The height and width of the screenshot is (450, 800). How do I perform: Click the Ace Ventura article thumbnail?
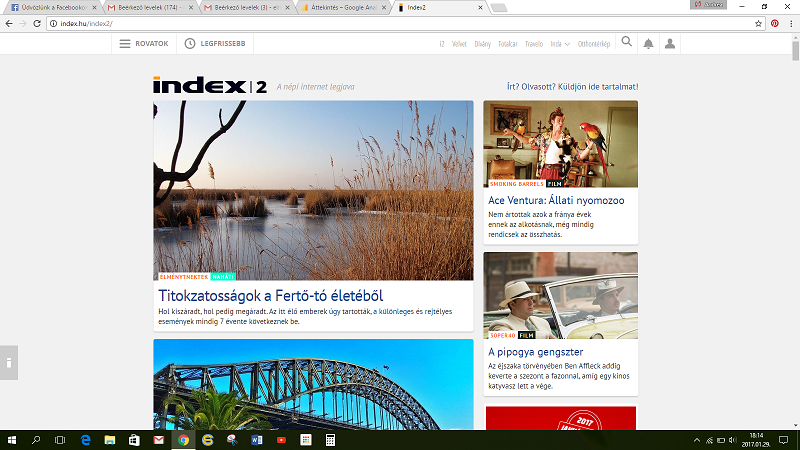pos(560,144)
